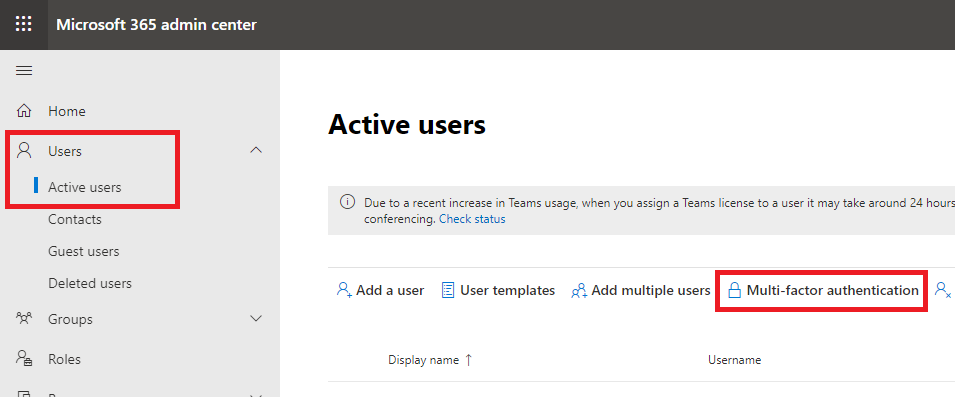The height and width of the screenshot is (397, 955).
Task: Click the Add multiple users icon
Action: click(x=579, y=290)
